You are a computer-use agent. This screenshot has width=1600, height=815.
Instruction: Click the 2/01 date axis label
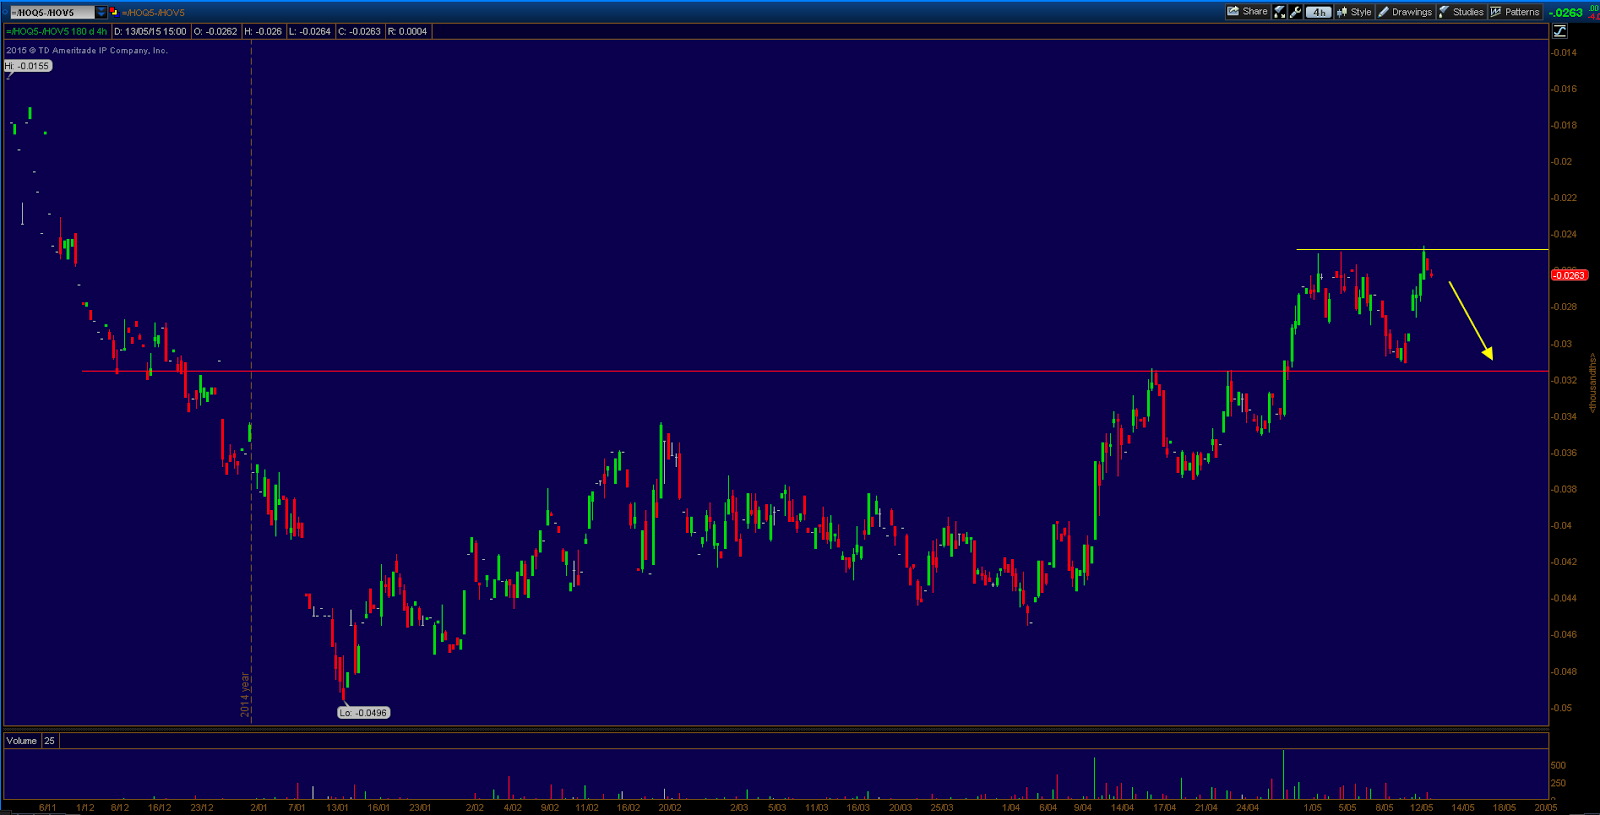tap(258, 807)
